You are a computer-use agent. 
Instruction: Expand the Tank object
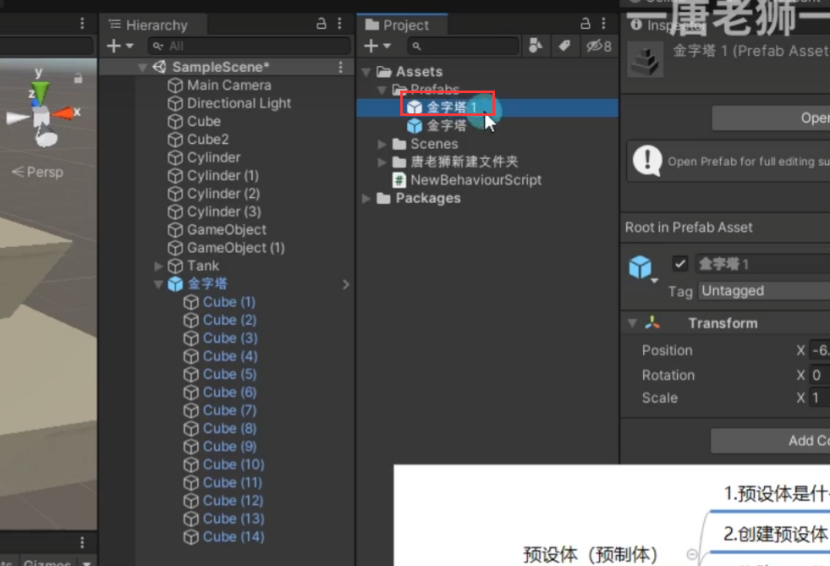click(x=158, y=266)
